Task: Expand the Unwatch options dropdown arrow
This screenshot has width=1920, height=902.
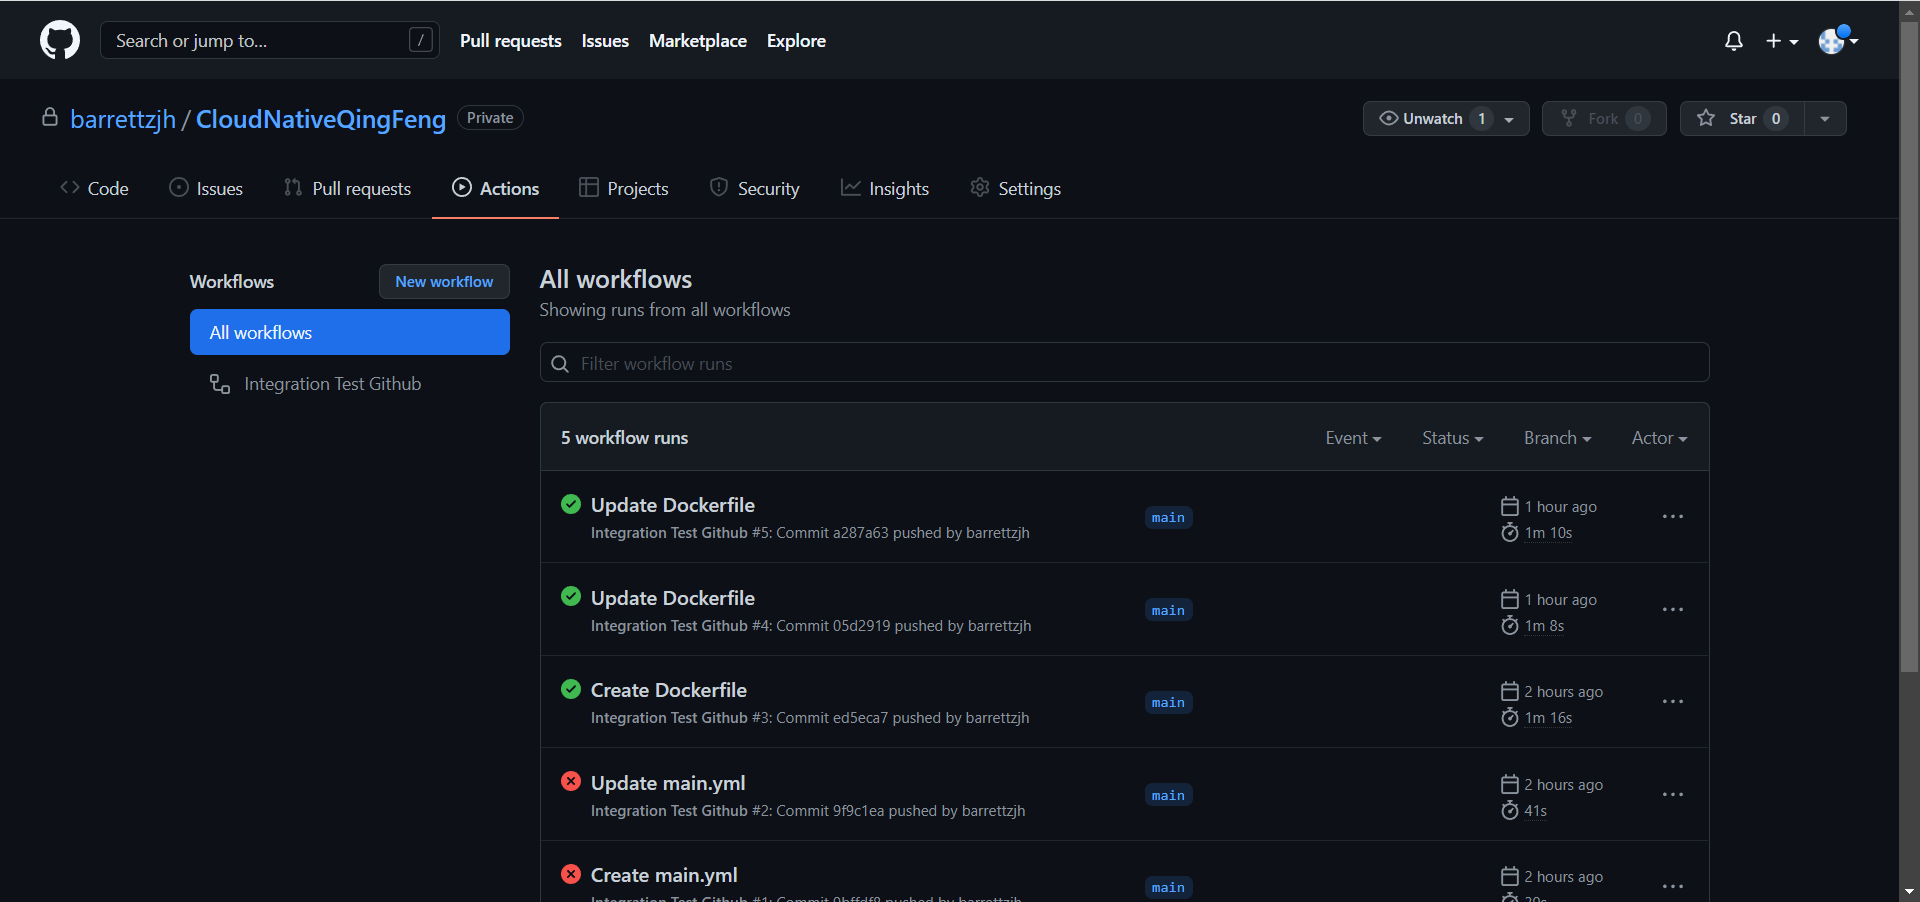Action: (1509, 119)
